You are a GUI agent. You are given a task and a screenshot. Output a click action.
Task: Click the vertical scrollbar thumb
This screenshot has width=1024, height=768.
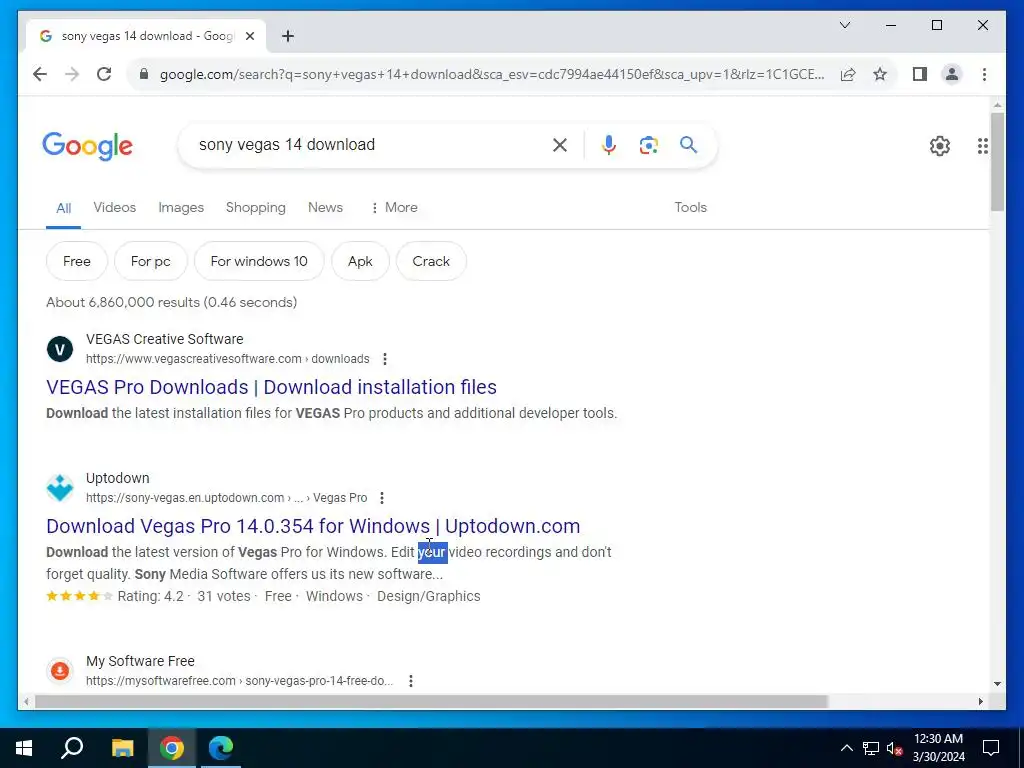tap(997, 162)
